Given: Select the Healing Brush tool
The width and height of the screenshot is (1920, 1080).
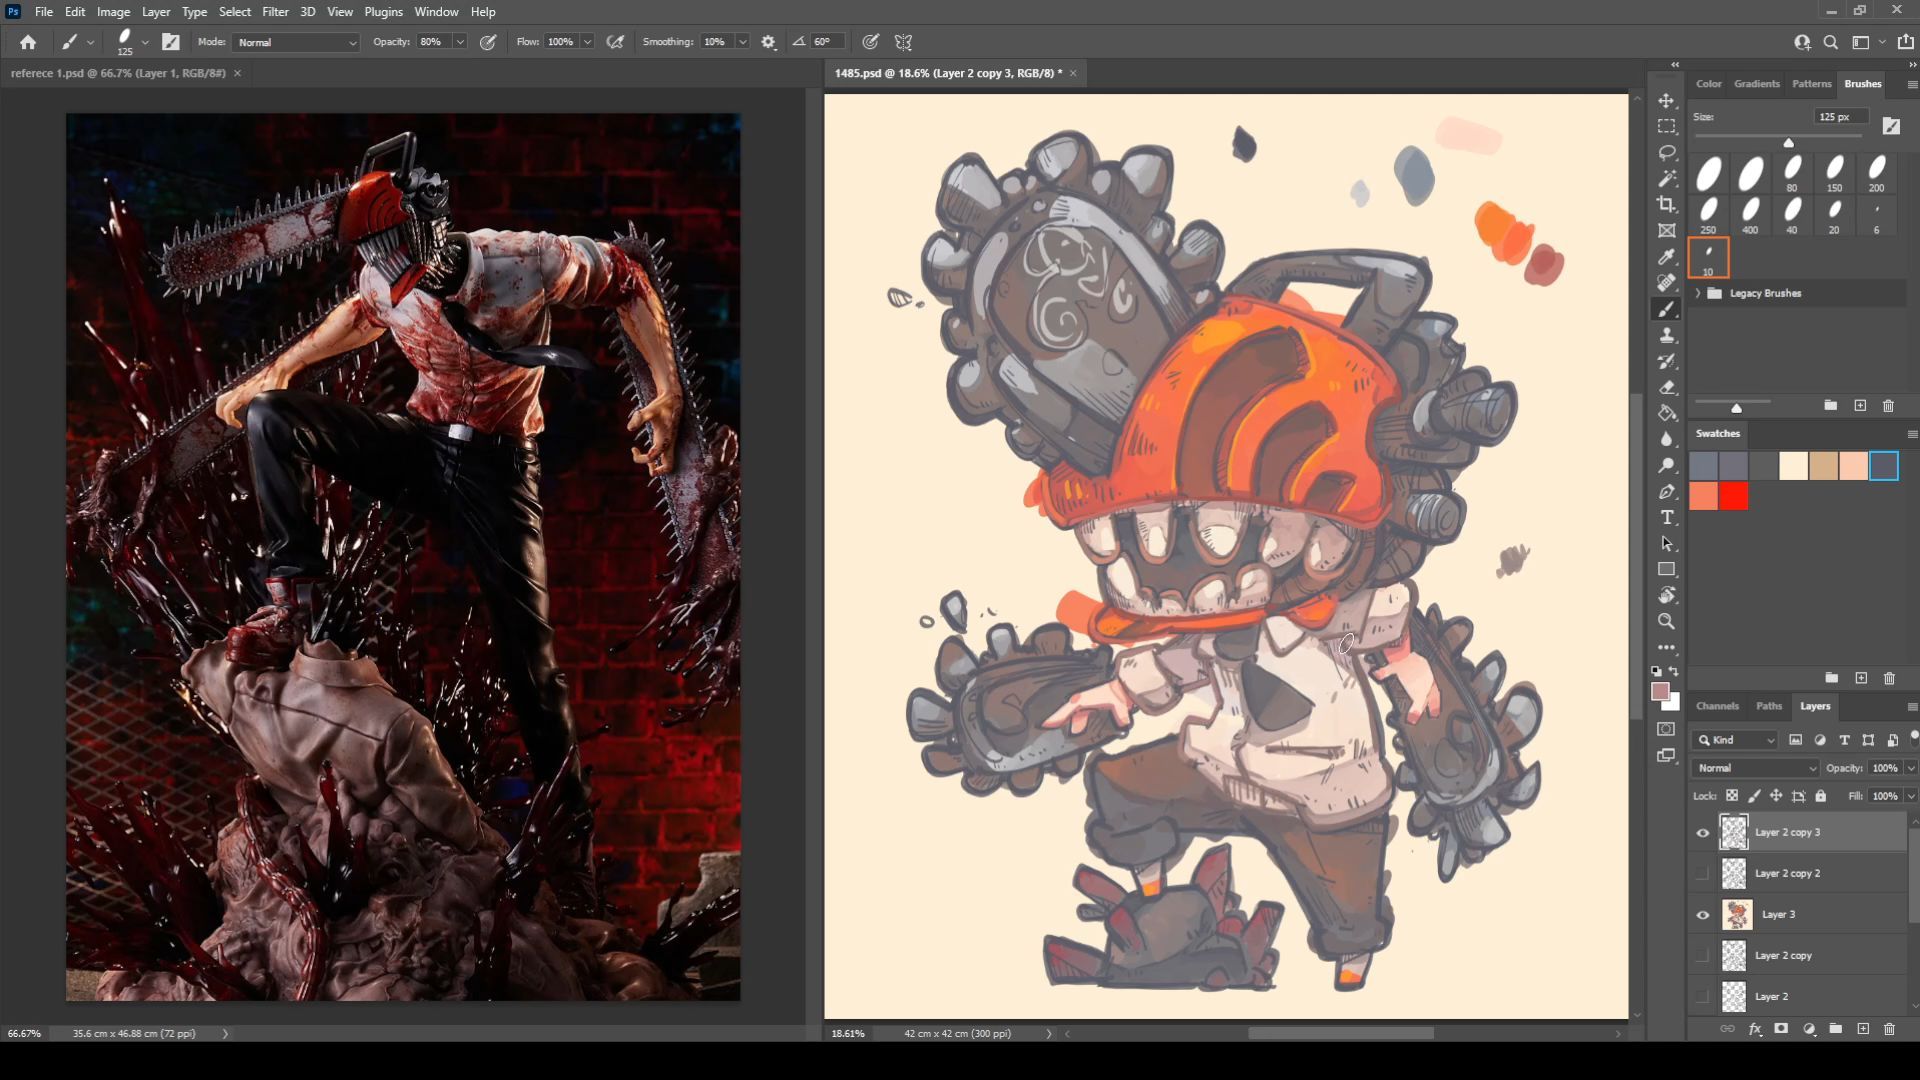Looking at the screenshot, I should click(1666, 283).
